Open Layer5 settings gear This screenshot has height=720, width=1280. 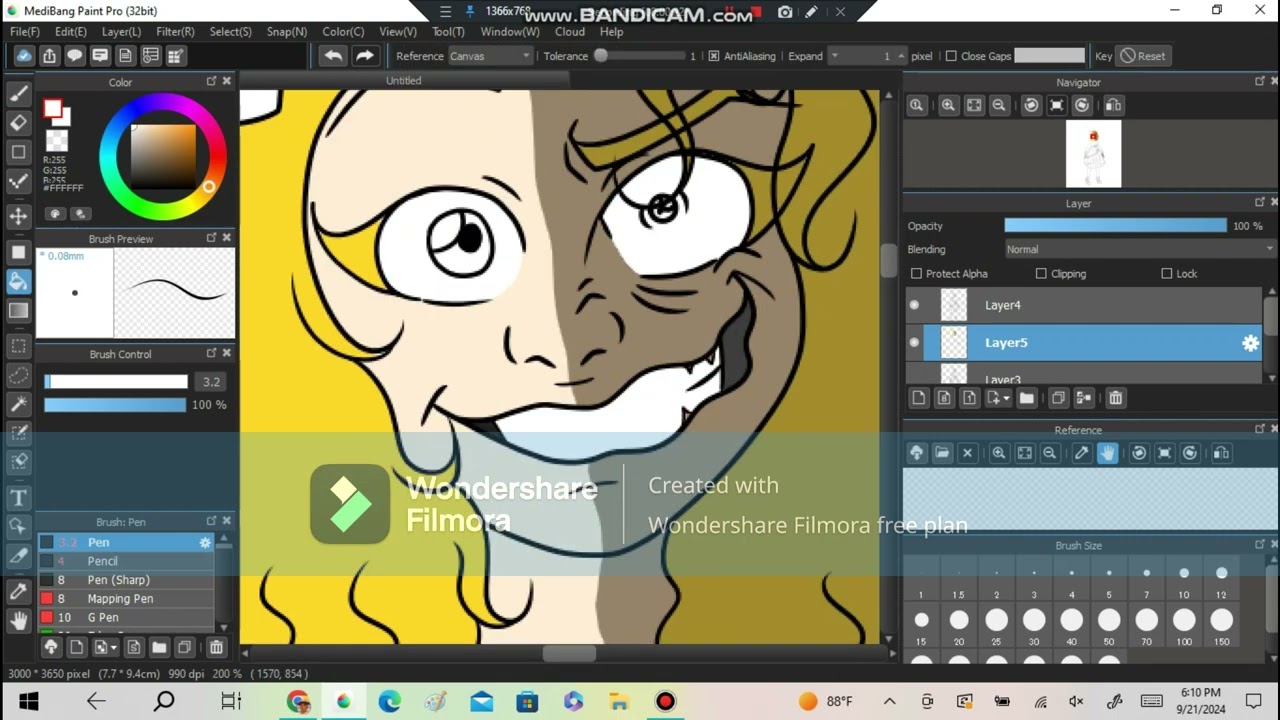(x=1250, y=343)
